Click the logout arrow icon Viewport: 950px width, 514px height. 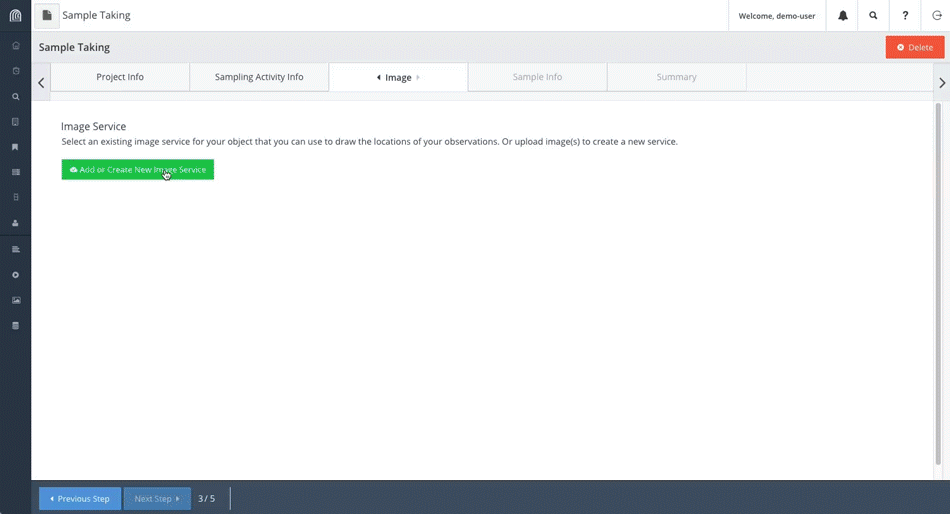pos(937,16)
